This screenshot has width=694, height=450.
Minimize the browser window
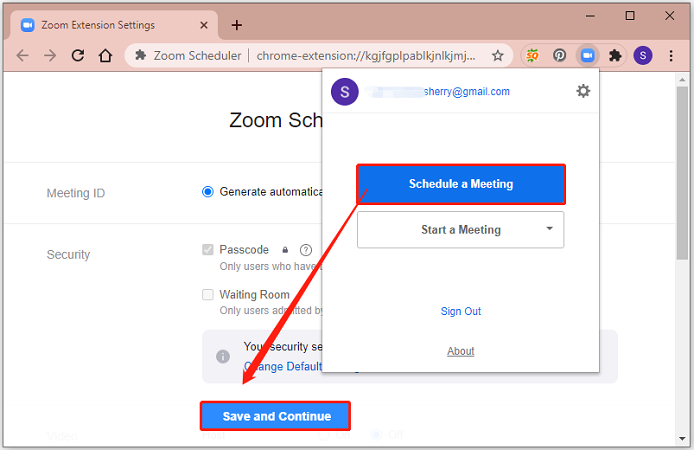click(590, 16)
